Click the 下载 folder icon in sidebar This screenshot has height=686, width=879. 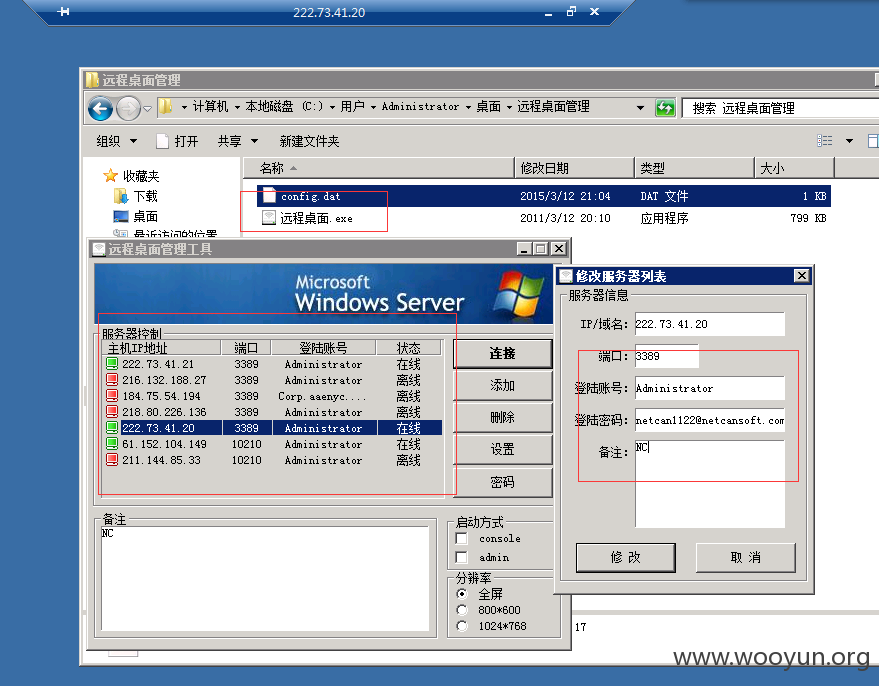click(x=121, y=196)
